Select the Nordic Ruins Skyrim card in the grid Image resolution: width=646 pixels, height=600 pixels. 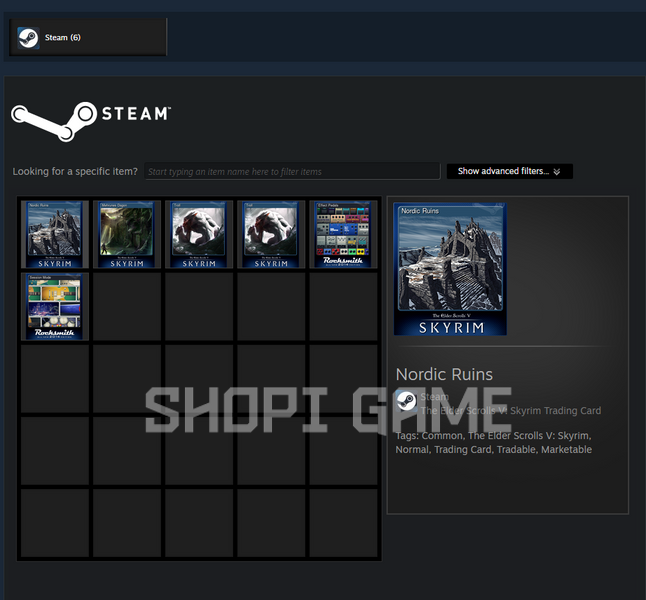click(x=55, y=234)
